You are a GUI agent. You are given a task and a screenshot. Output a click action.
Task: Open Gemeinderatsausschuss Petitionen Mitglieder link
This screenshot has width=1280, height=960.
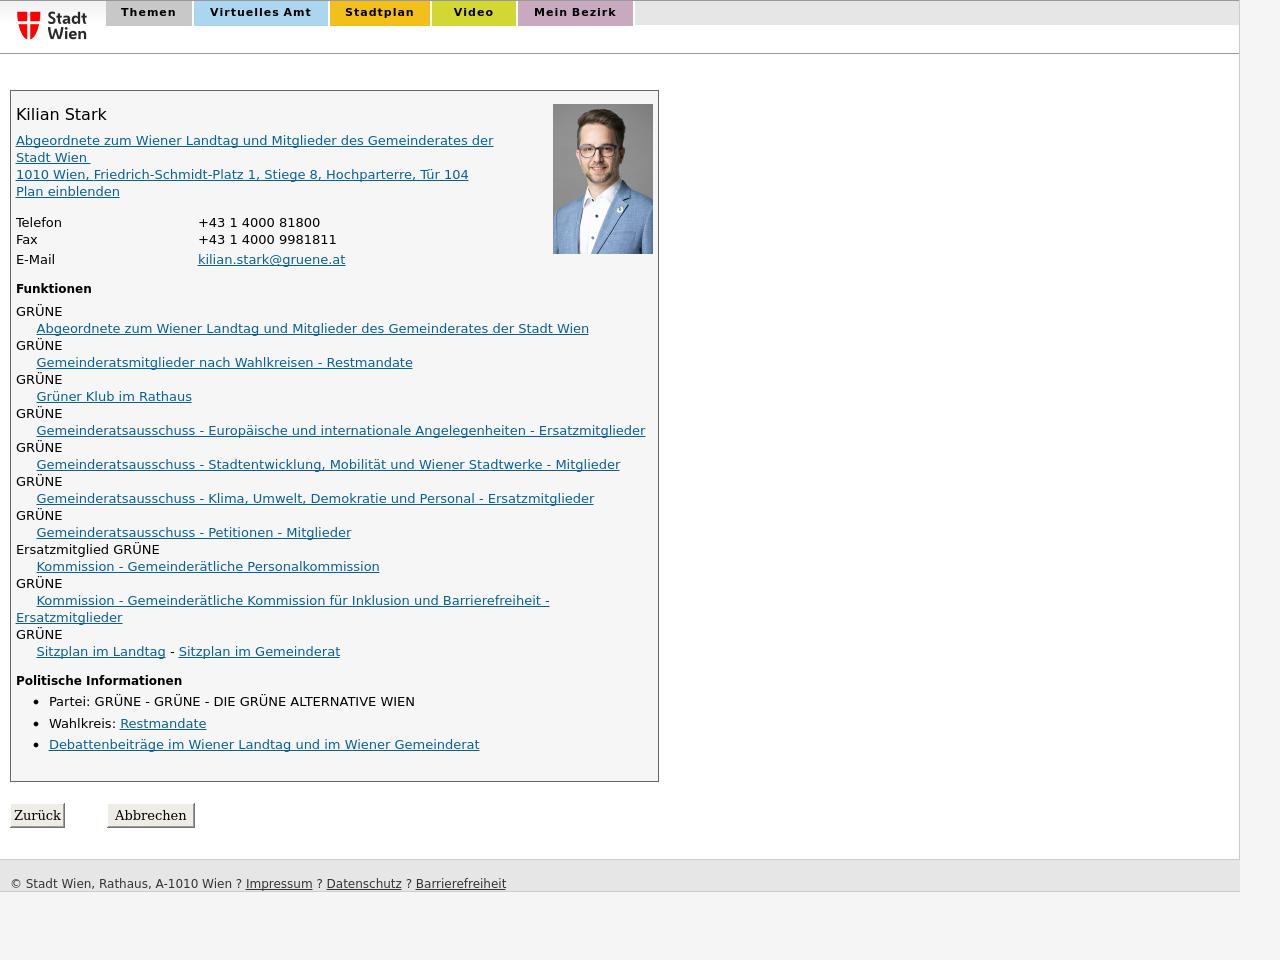click(193, 533)
